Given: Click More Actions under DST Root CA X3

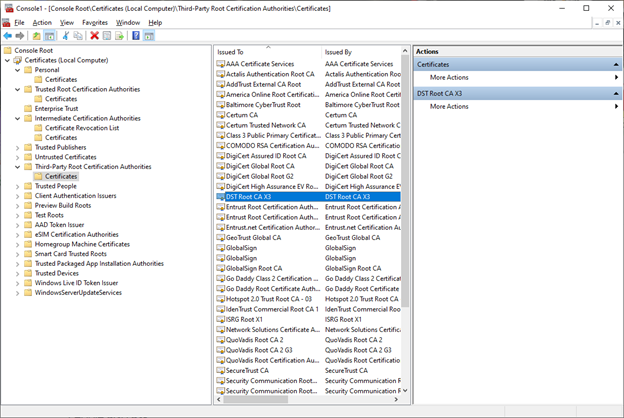Looking at the screenshot, I should [449, 106].
